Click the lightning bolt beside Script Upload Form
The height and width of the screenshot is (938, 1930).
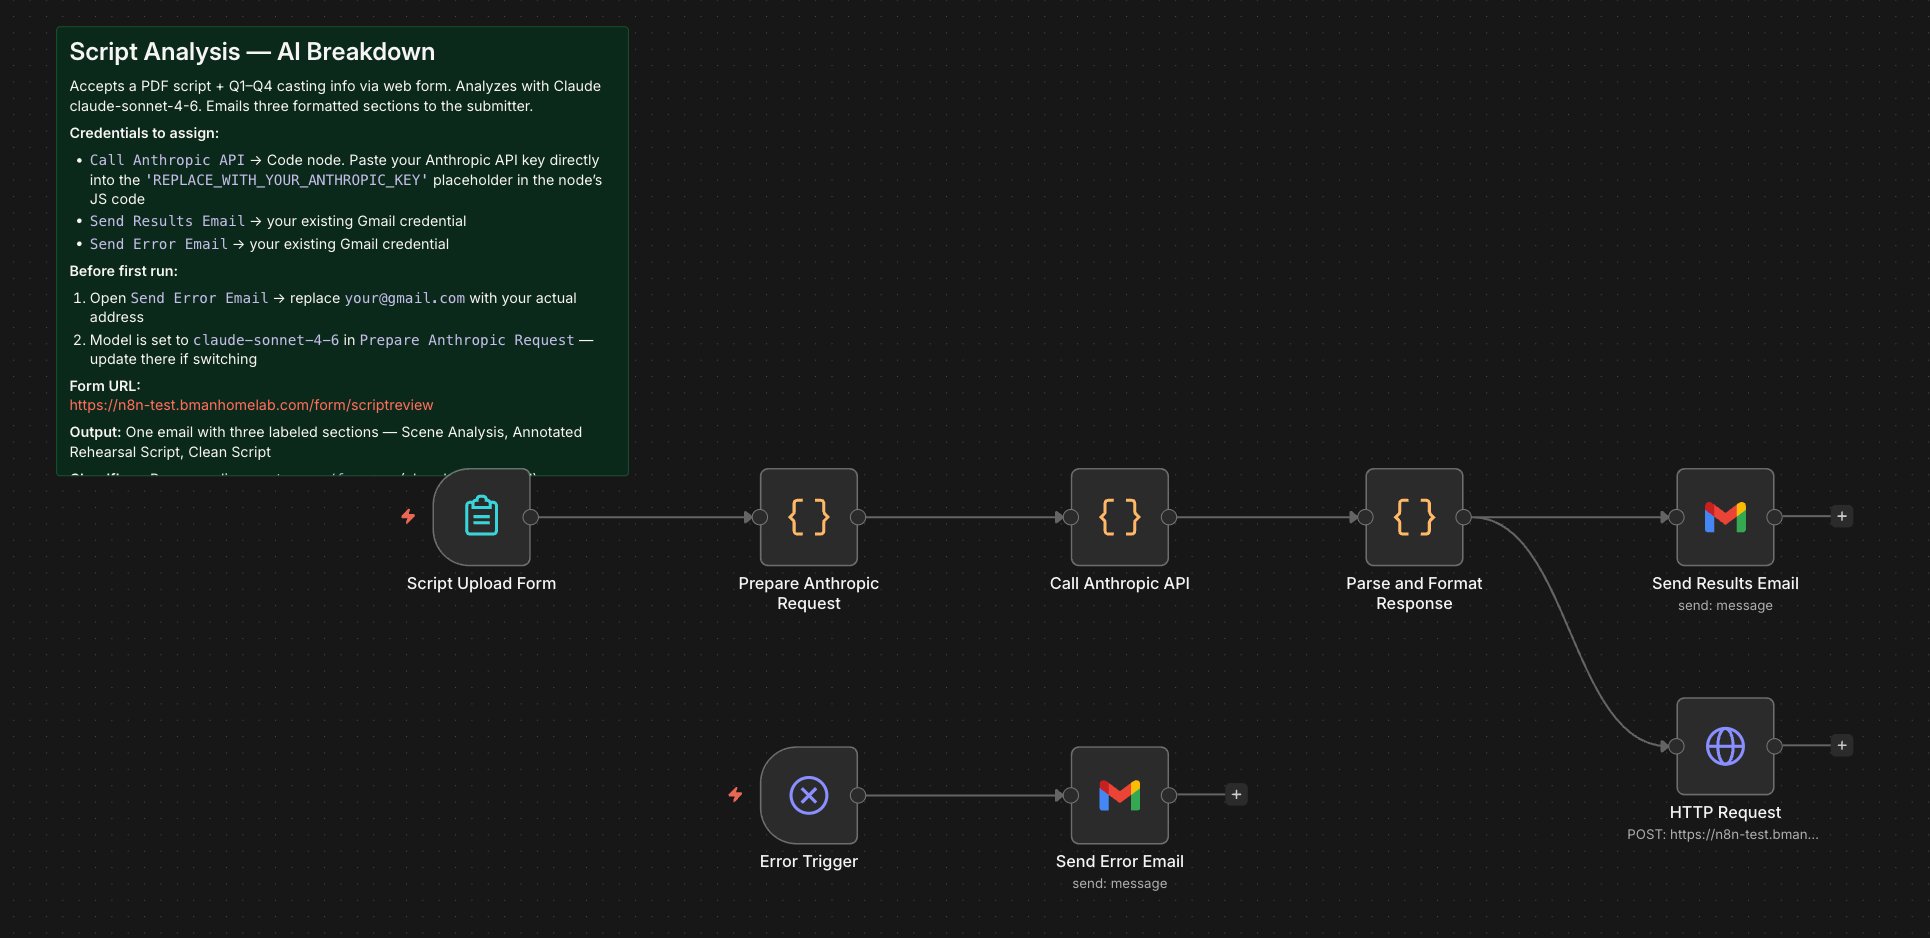tap(408, 516)
